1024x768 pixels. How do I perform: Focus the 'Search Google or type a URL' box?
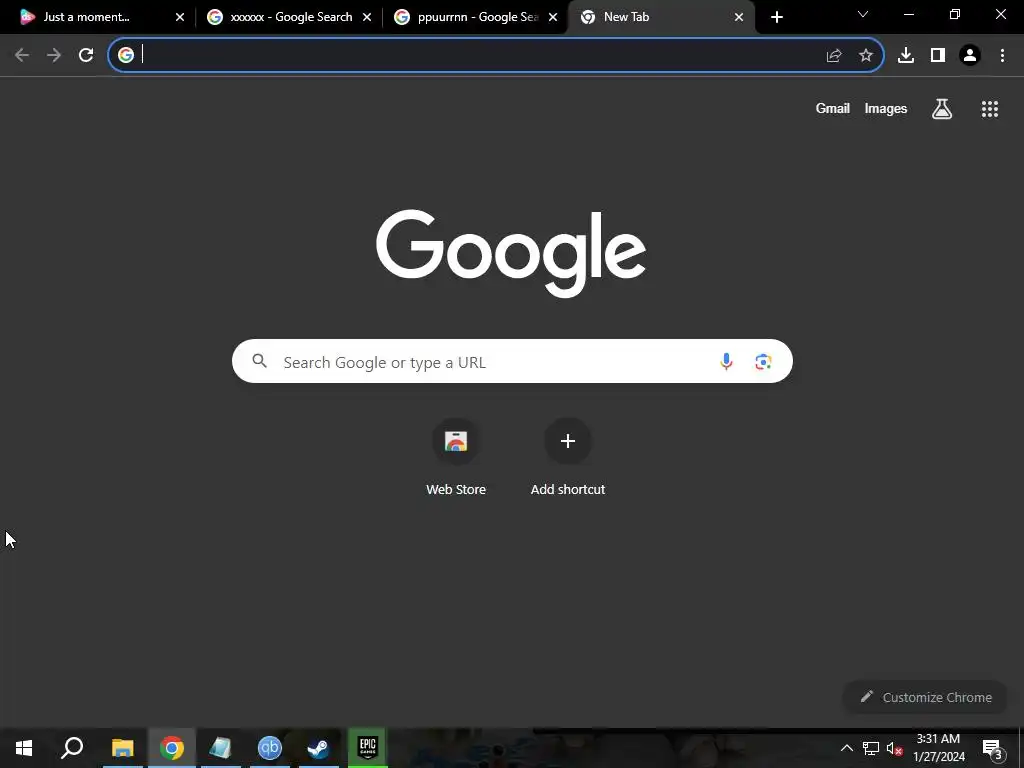pos(512,361)
